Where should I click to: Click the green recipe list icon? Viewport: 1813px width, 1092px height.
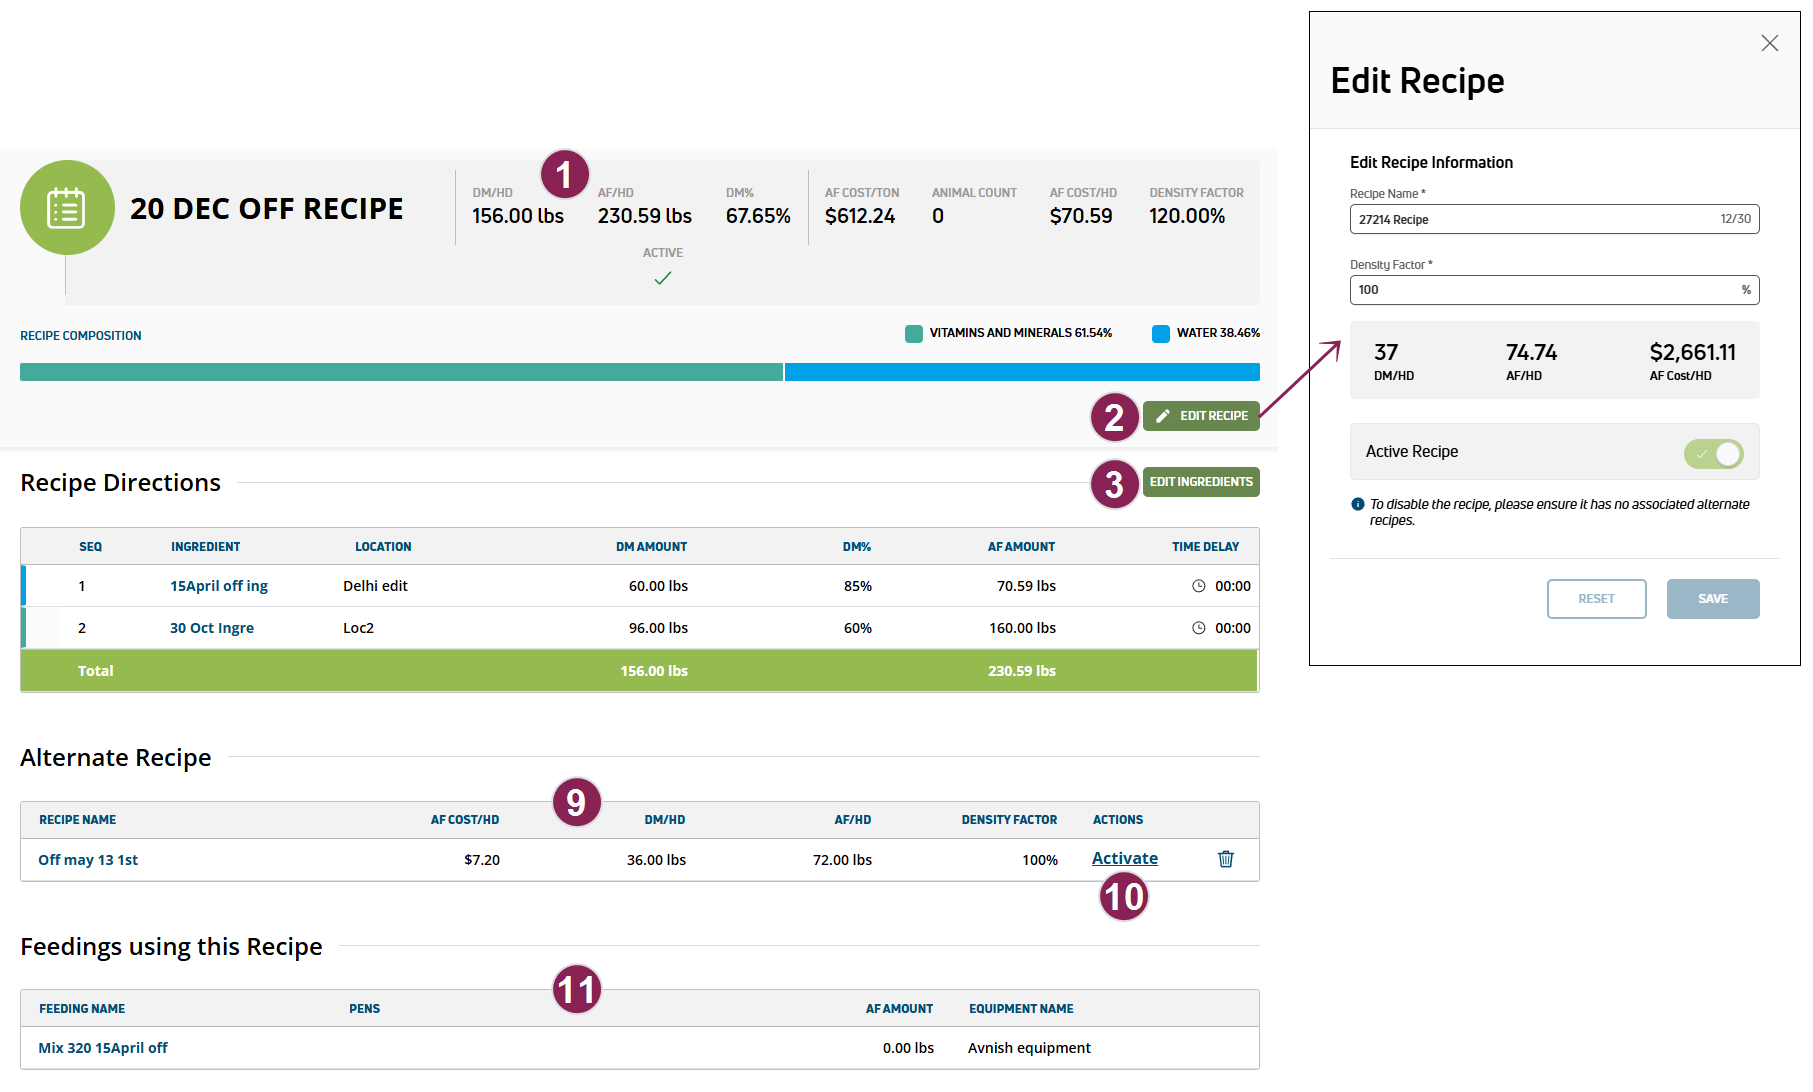[67, 208]
